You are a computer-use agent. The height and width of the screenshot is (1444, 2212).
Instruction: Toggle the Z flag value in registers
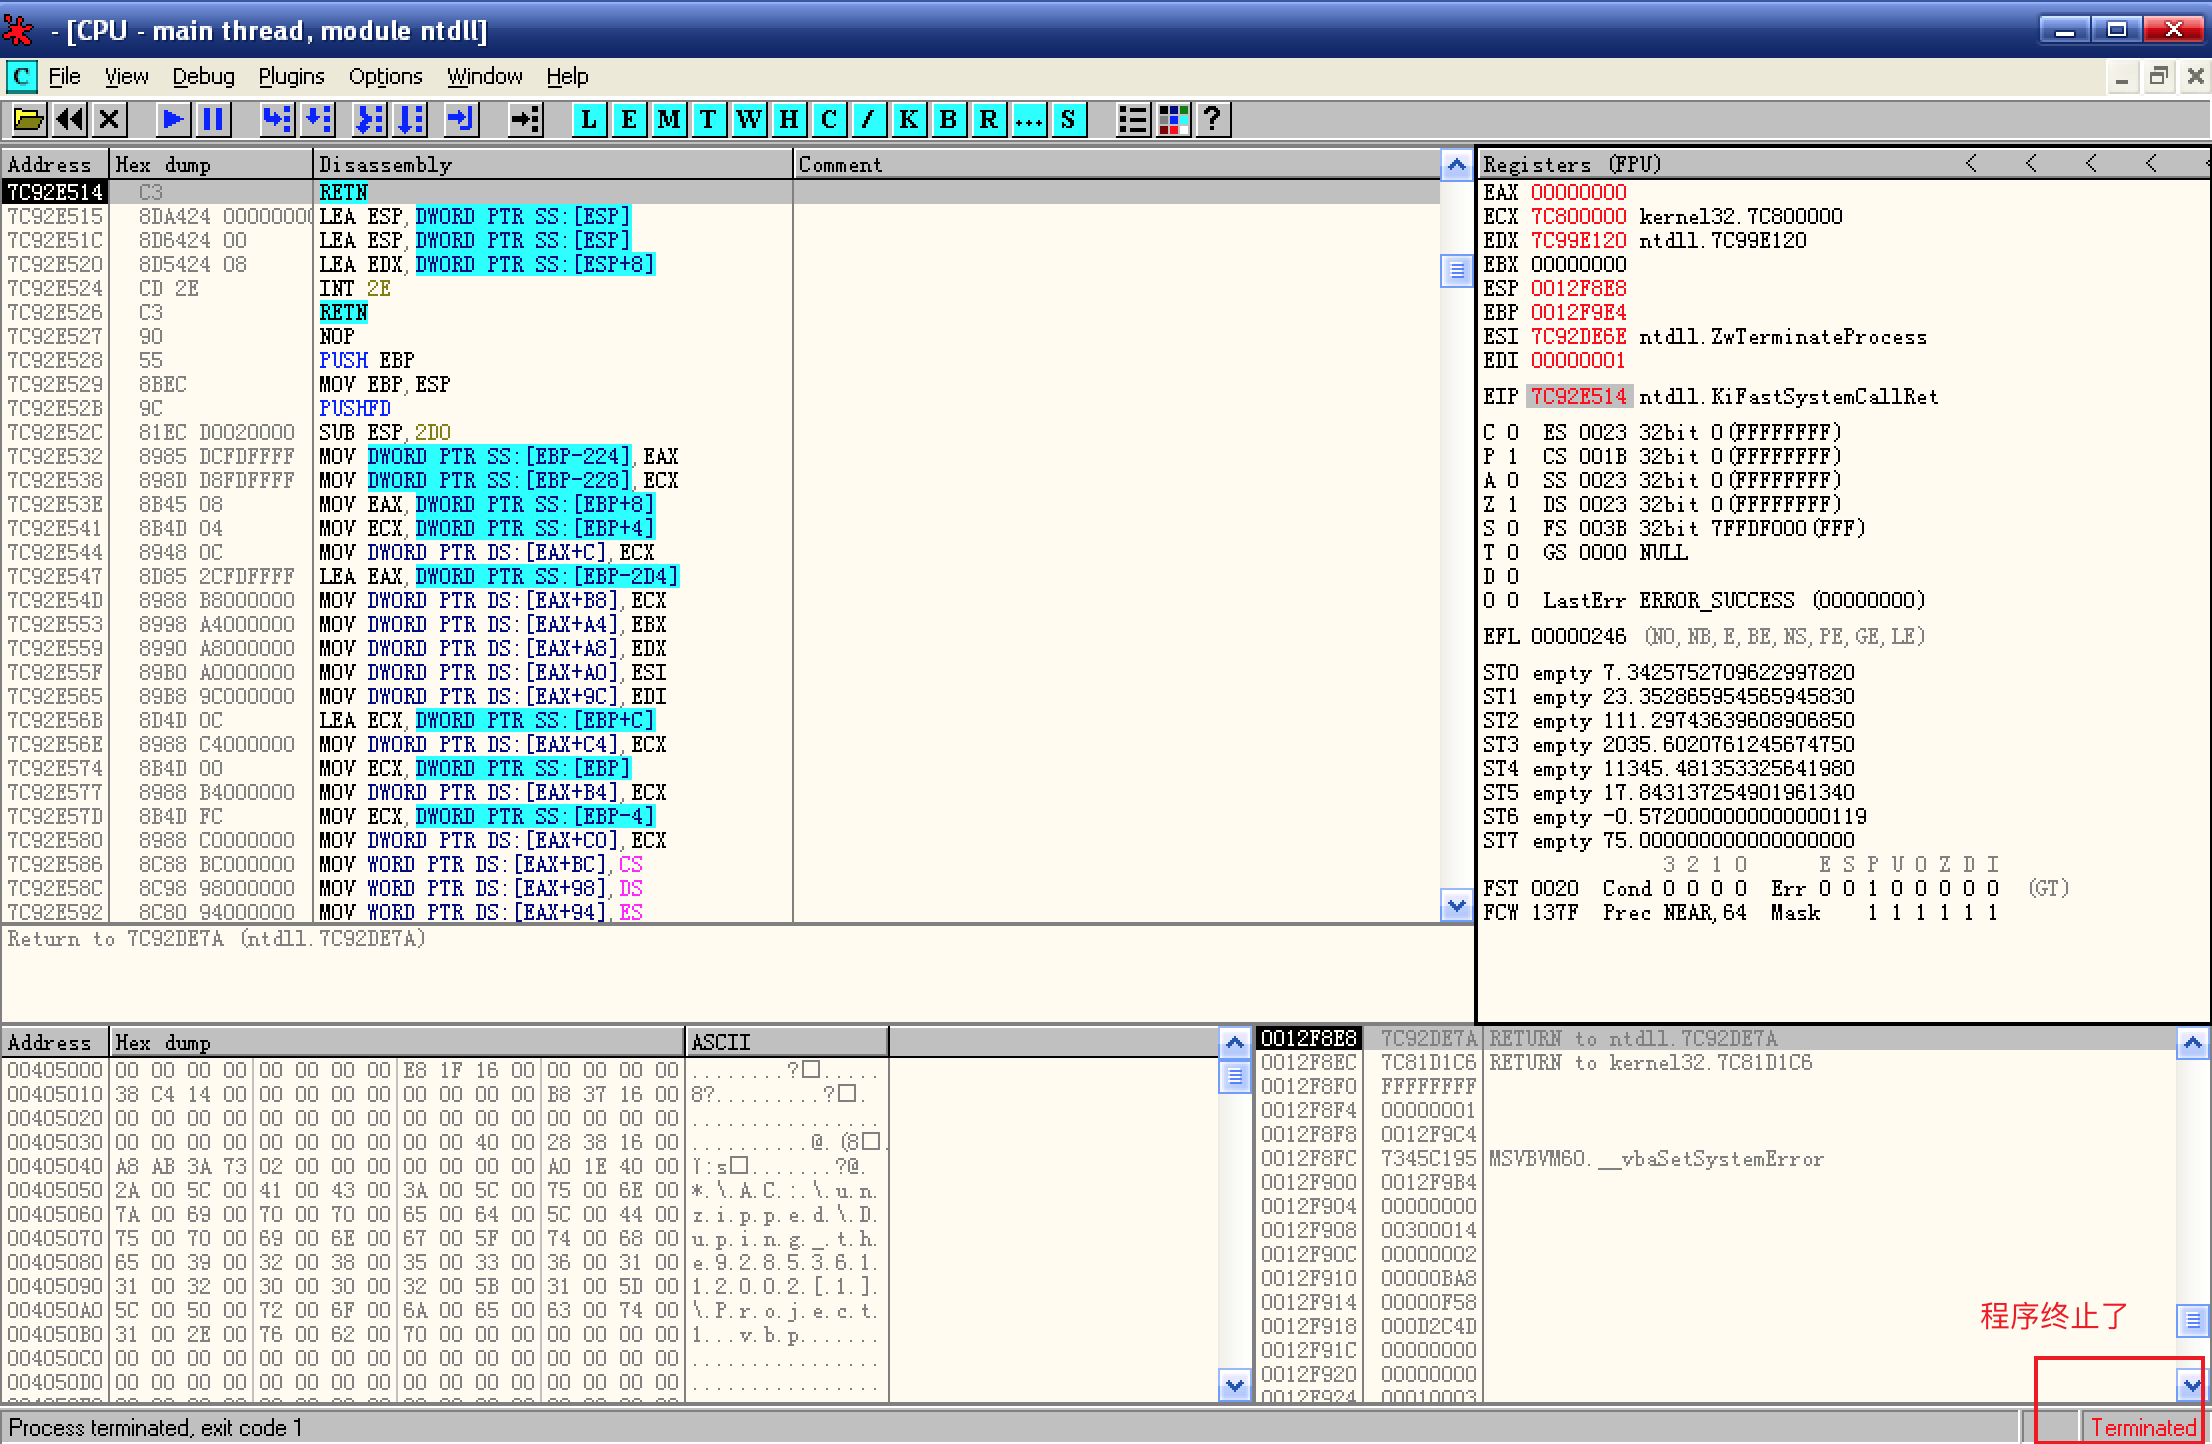coord(1513,504)
